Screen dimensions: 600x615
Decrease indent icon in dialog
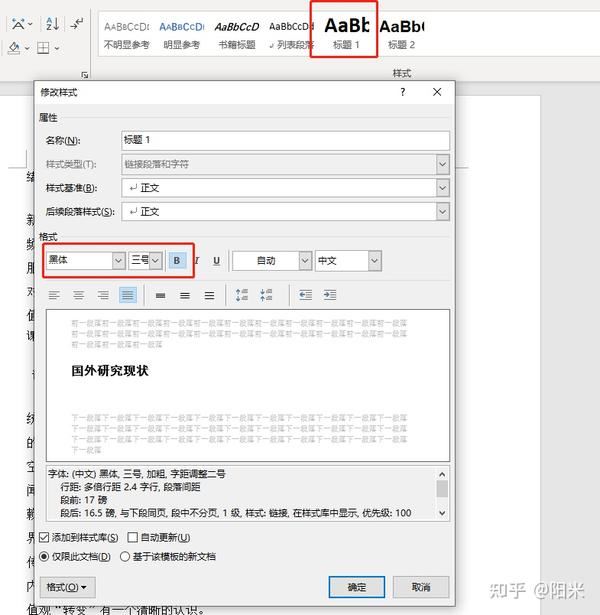click(305, 295)
